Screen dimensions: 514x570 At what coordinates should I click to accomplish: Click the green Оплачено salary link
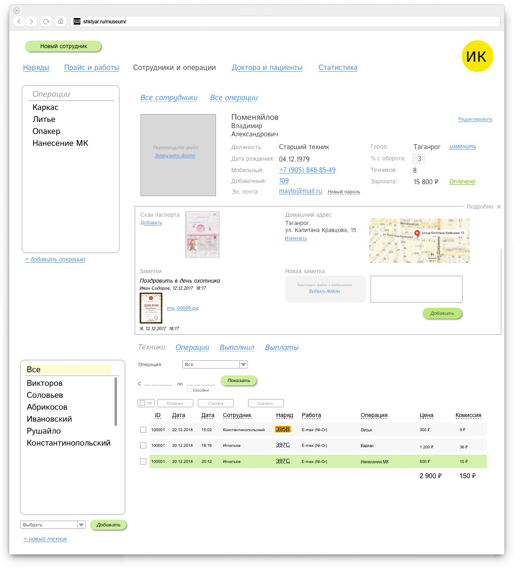click(462, 181)
